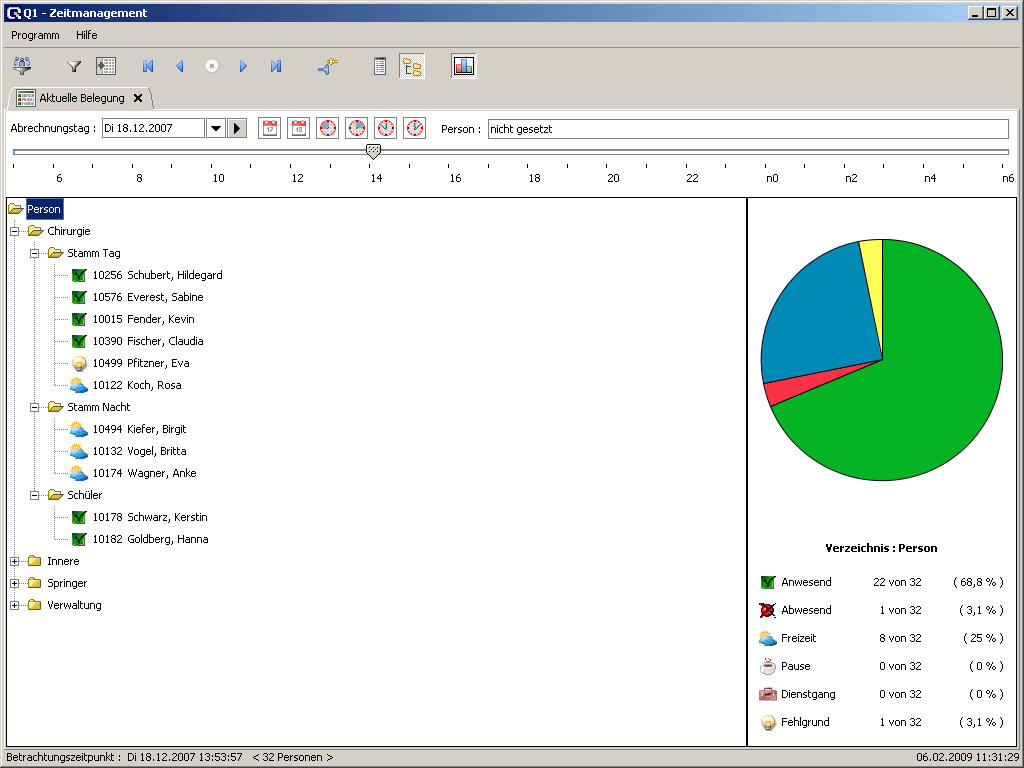Click the Person input field
Viewport: 1024px width, 768px height.
[747, 129]
